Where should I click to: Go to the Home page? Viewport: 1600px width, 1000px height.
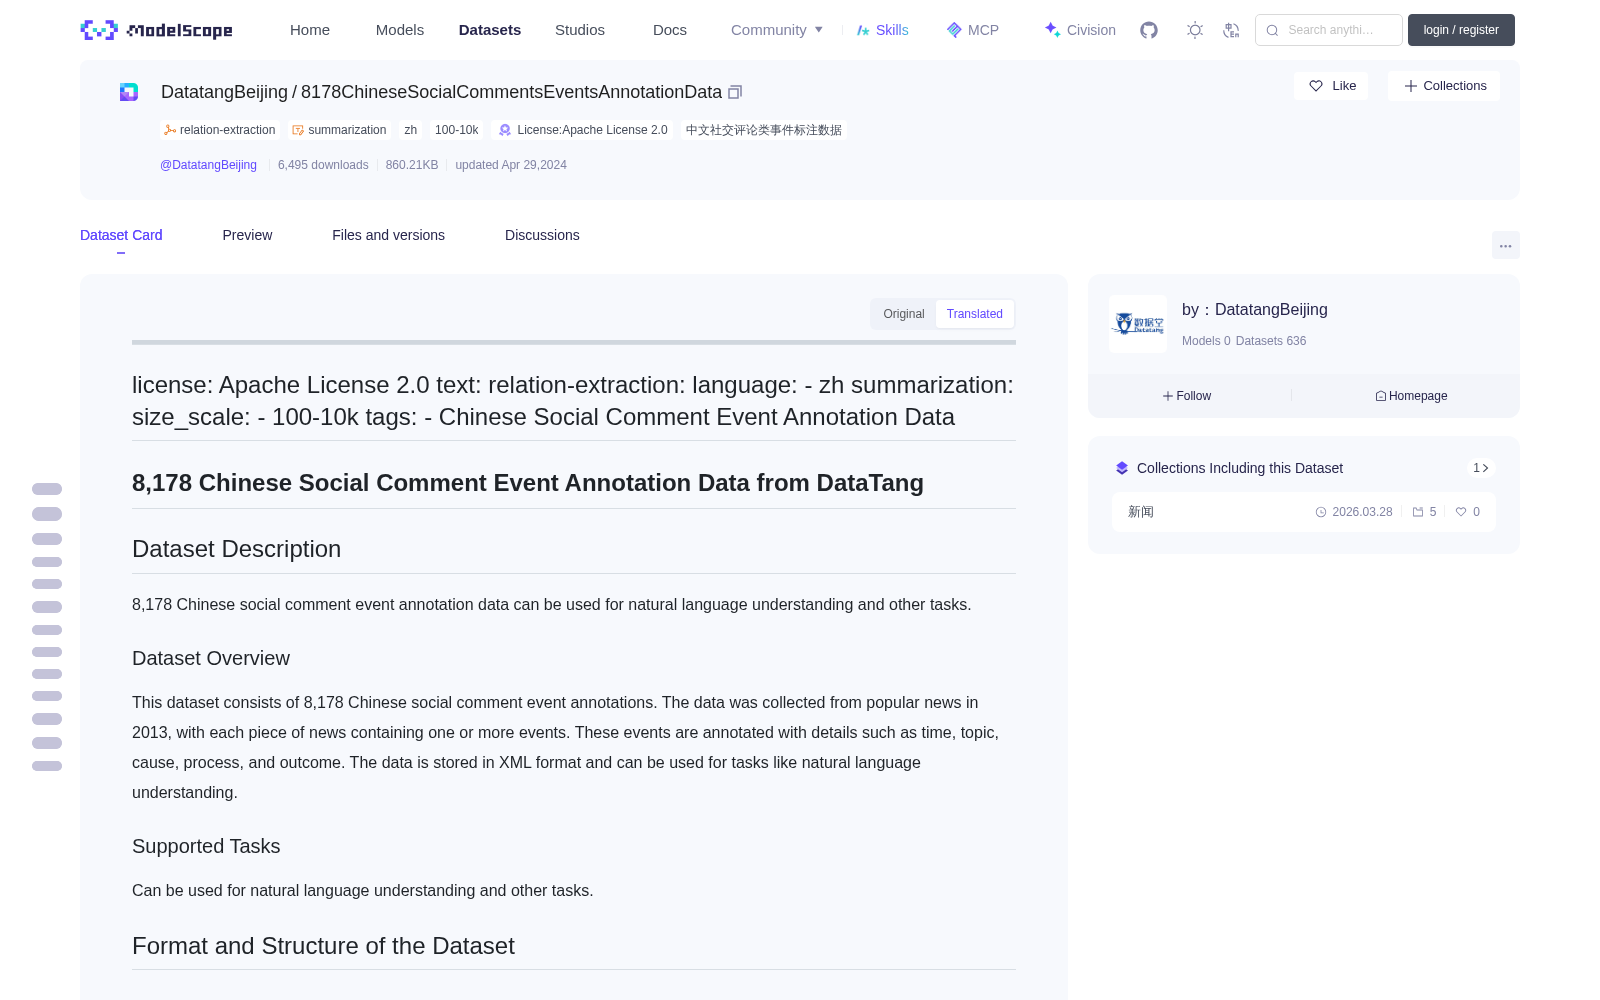(x=310, y=30)
